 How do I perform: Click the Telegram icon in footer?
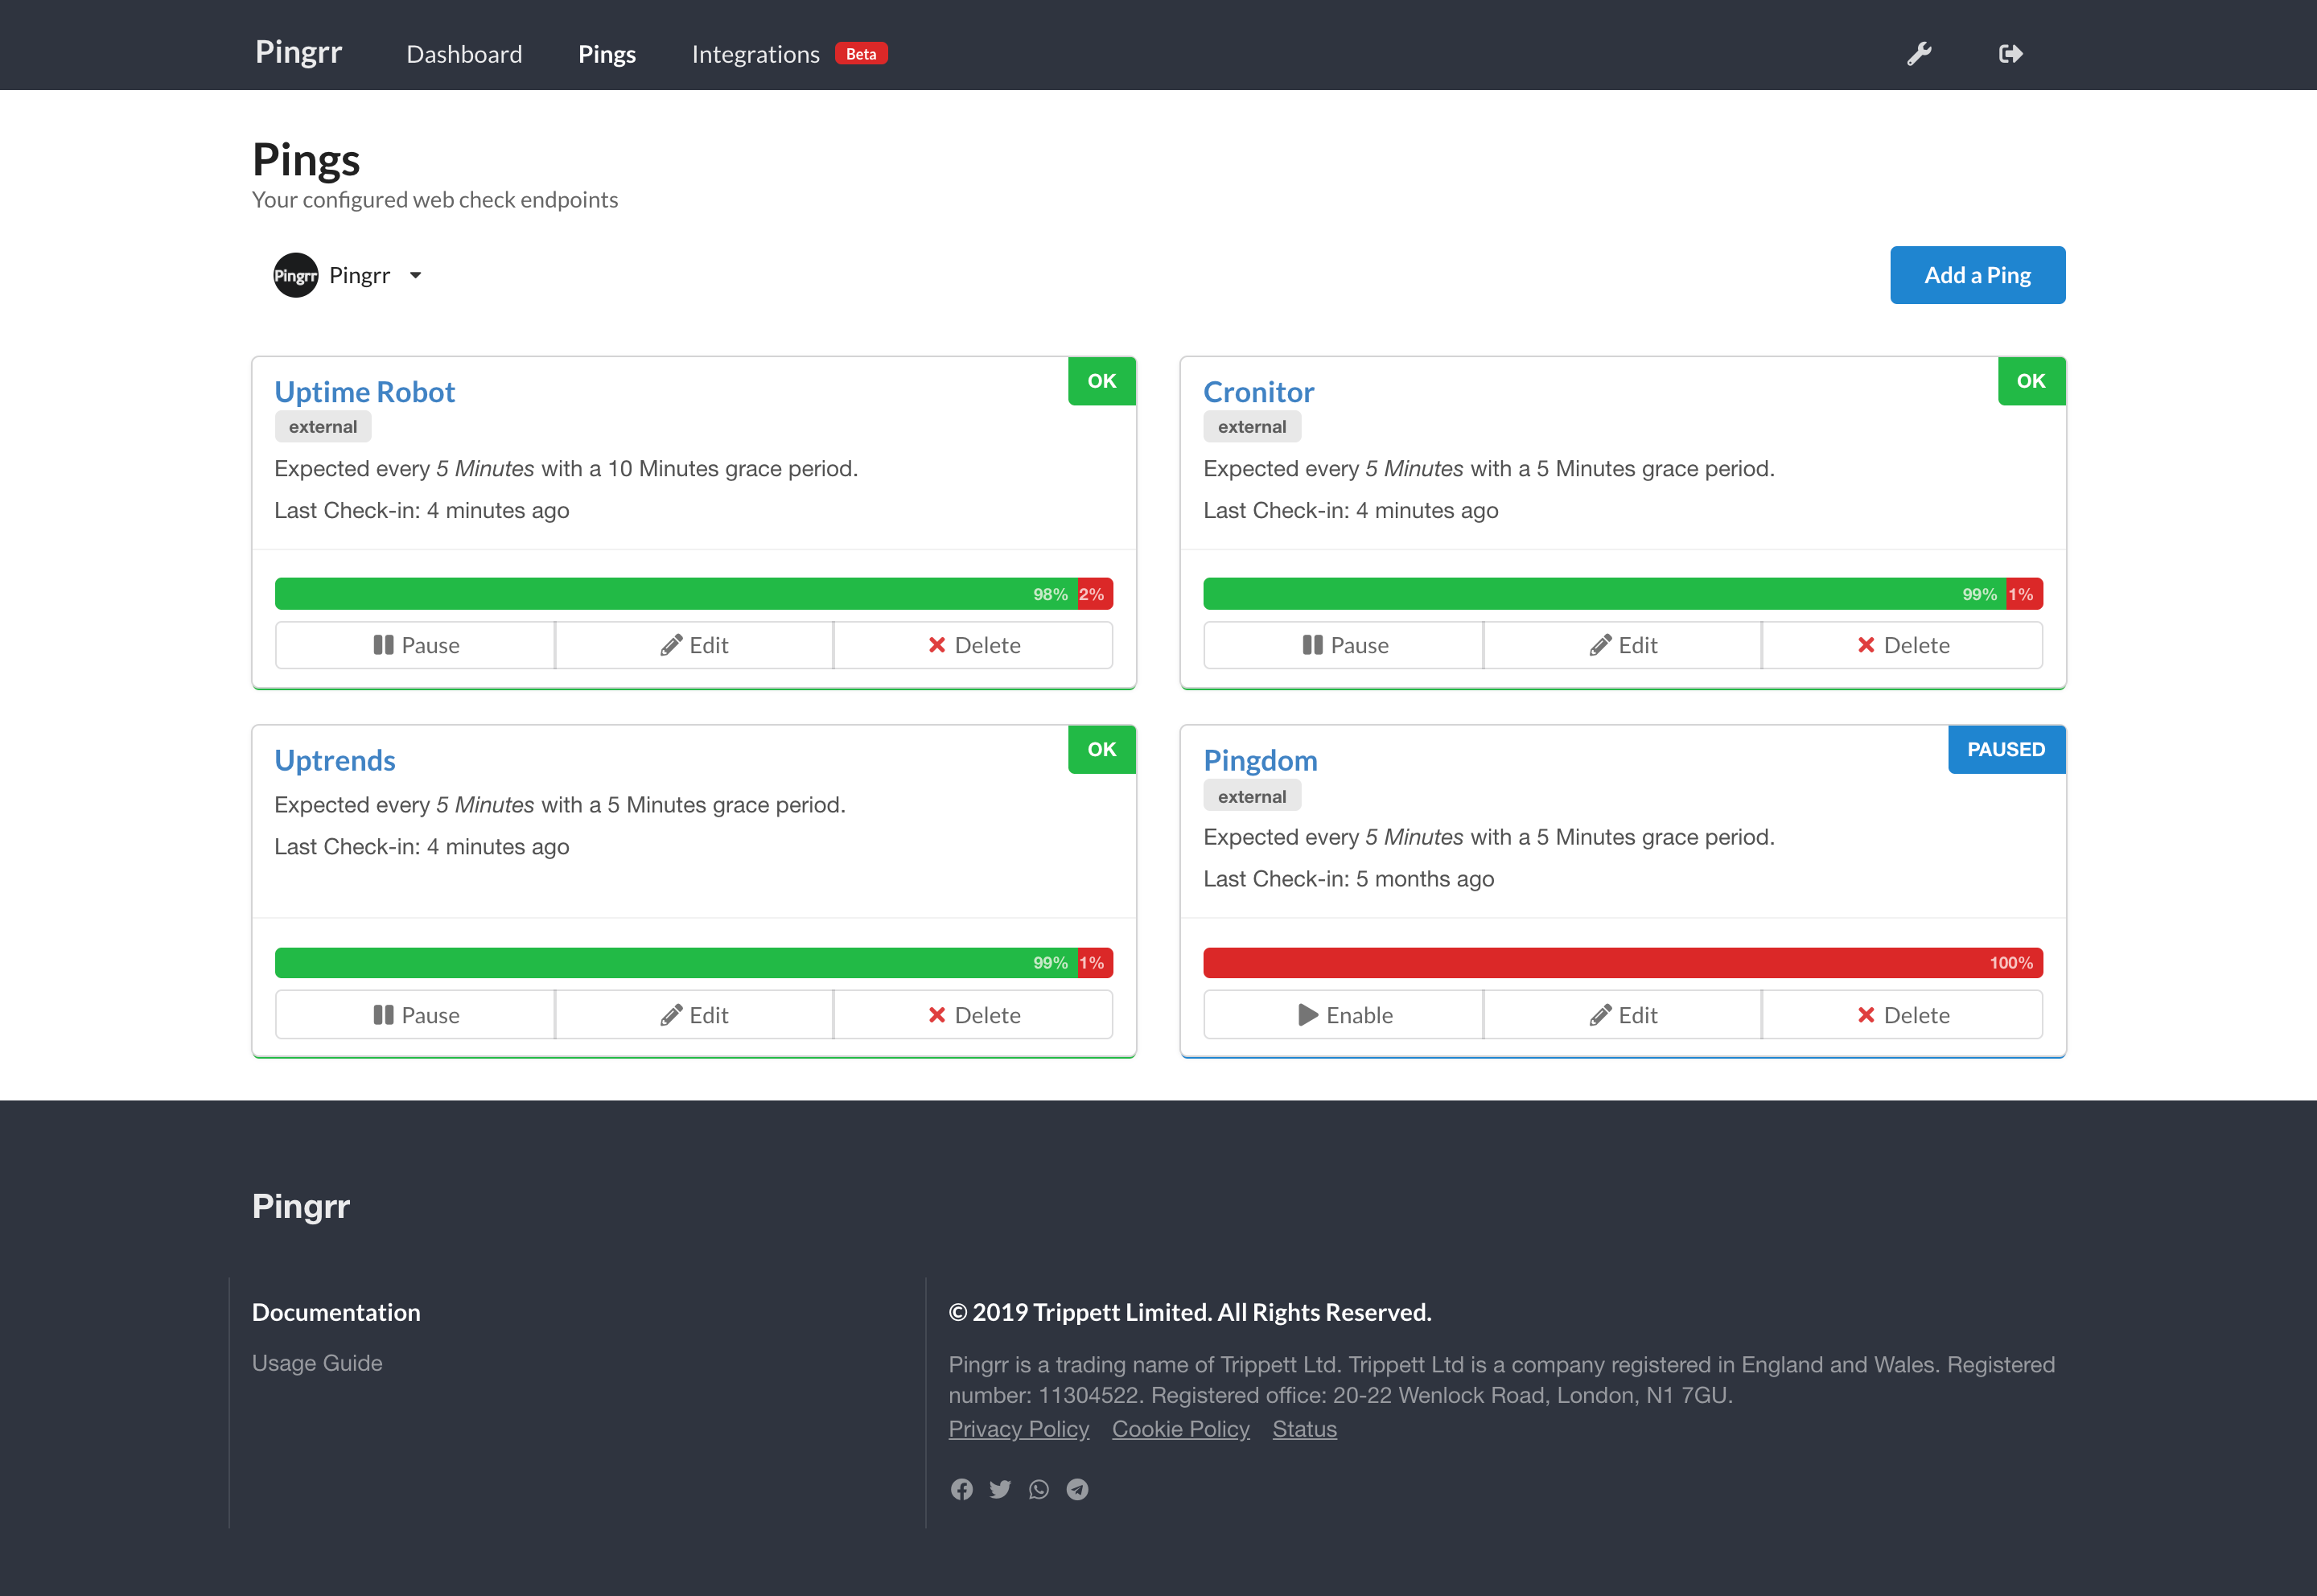(1077, 1489)
